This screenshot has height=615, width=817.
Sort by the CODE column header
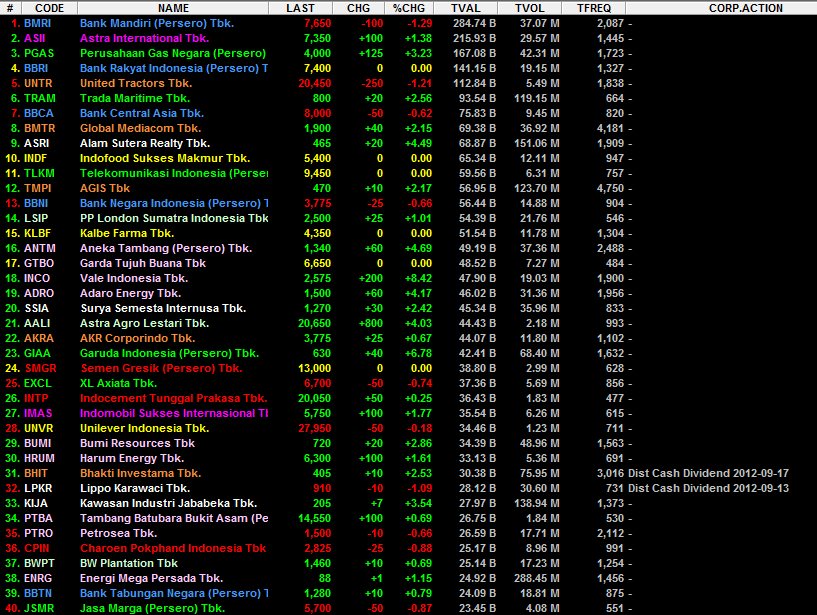(49, 8)
